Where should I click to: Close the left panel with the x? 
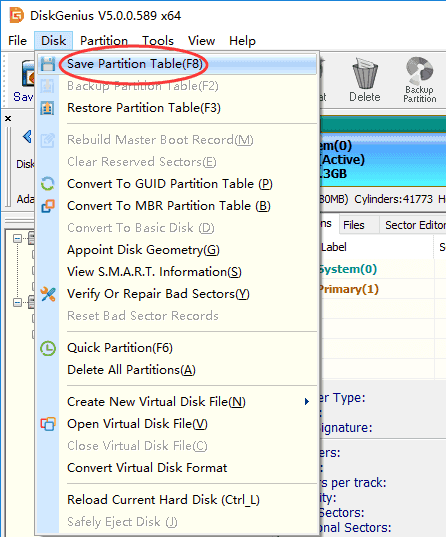coord(8,118)
